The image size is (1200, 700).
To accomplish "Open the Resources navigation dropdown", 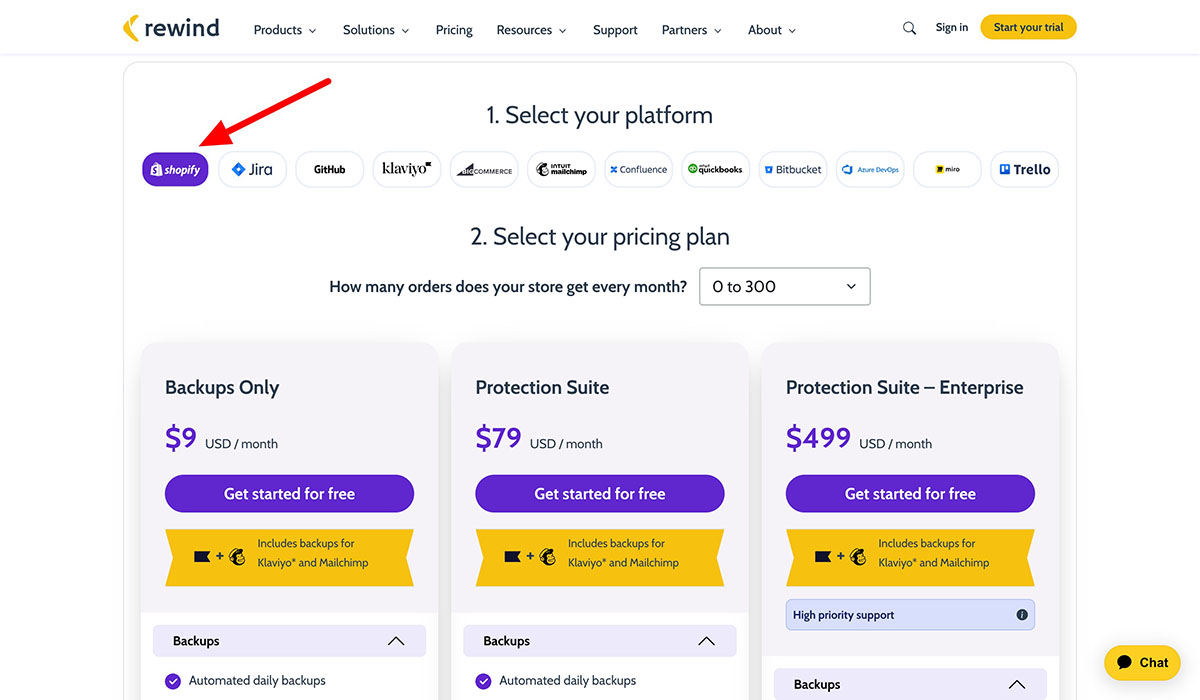I will [530, 30].
